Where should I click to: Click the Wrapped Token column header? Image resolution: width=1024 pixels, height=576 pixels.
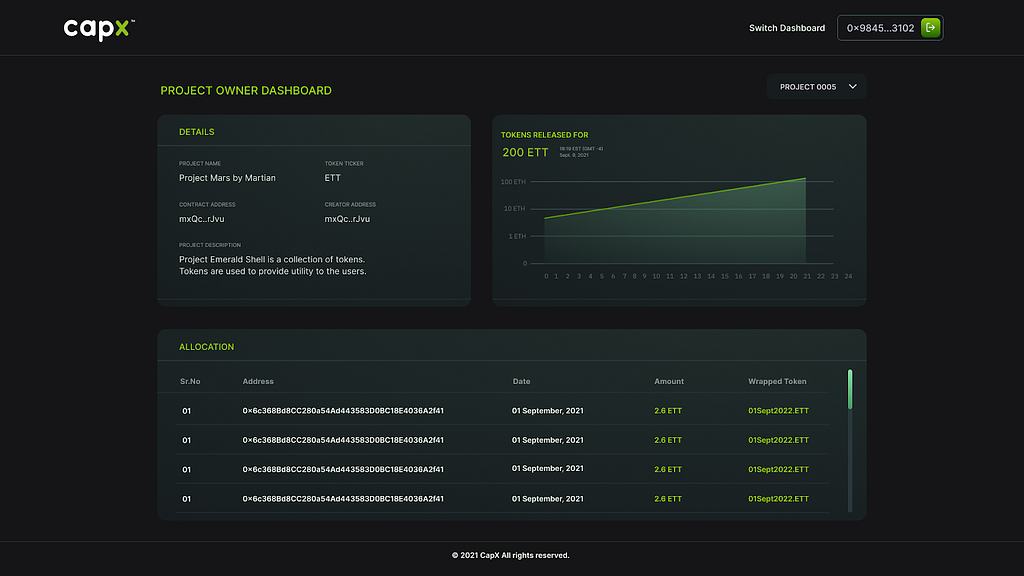pyautogui.click(x=777, y=381)
